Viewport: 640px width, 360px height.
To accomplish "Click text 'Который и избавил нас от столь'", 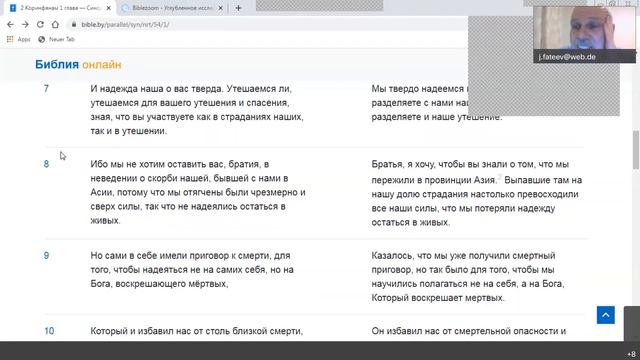I will tap(160, 331).
